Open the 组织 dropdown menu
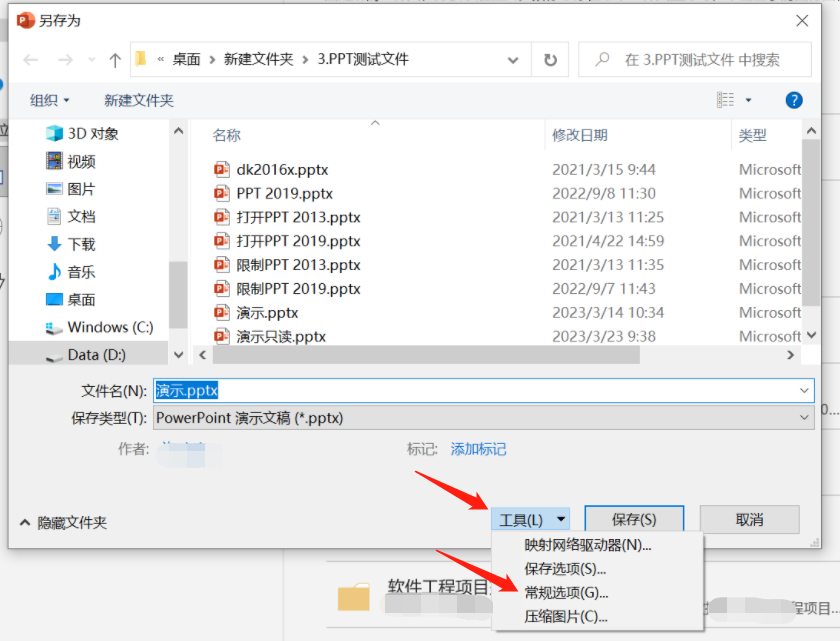840x641 pixels. click(49, 100)
